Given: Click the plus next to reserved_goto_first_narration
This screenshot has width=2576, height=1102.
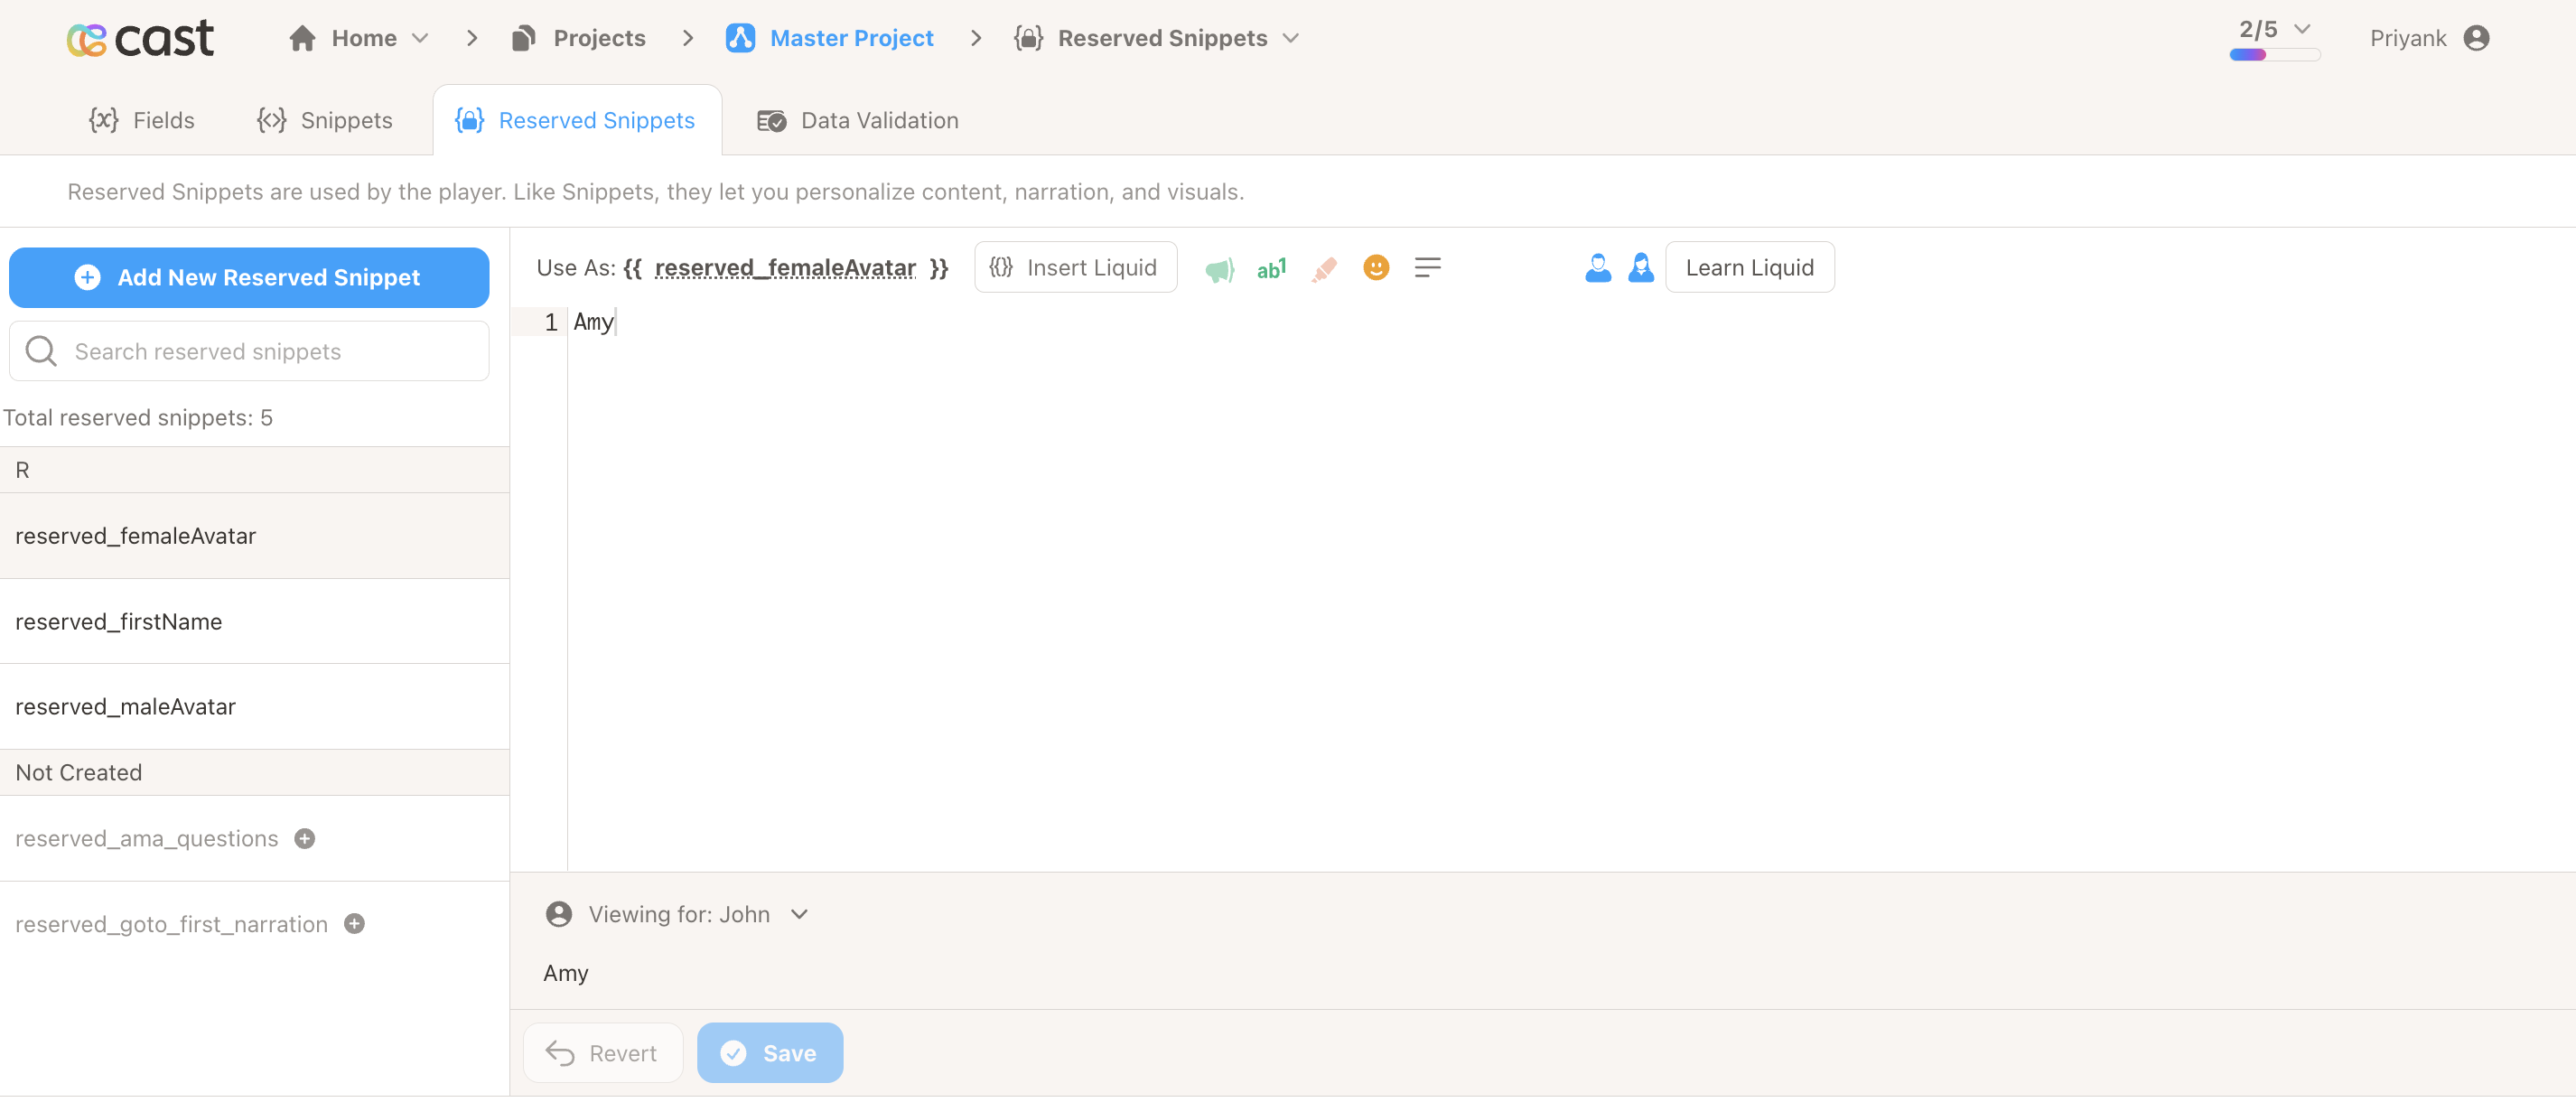Looking at the screenshot, I should tap(353, 924).
